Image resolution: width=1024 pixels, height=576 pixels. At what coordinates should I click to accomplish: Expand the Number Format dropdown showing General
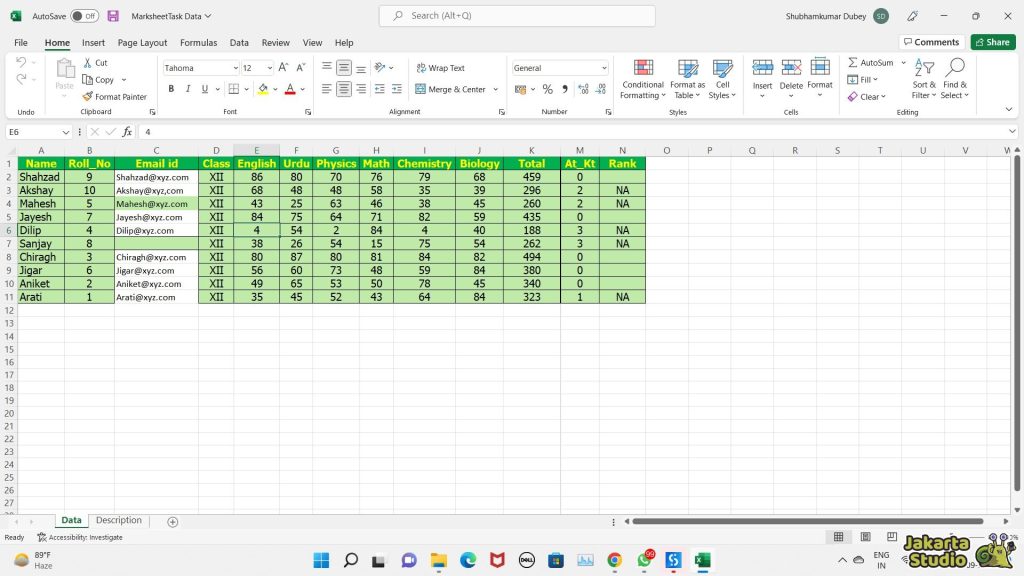pyautogui.click(x=604, y=68)
